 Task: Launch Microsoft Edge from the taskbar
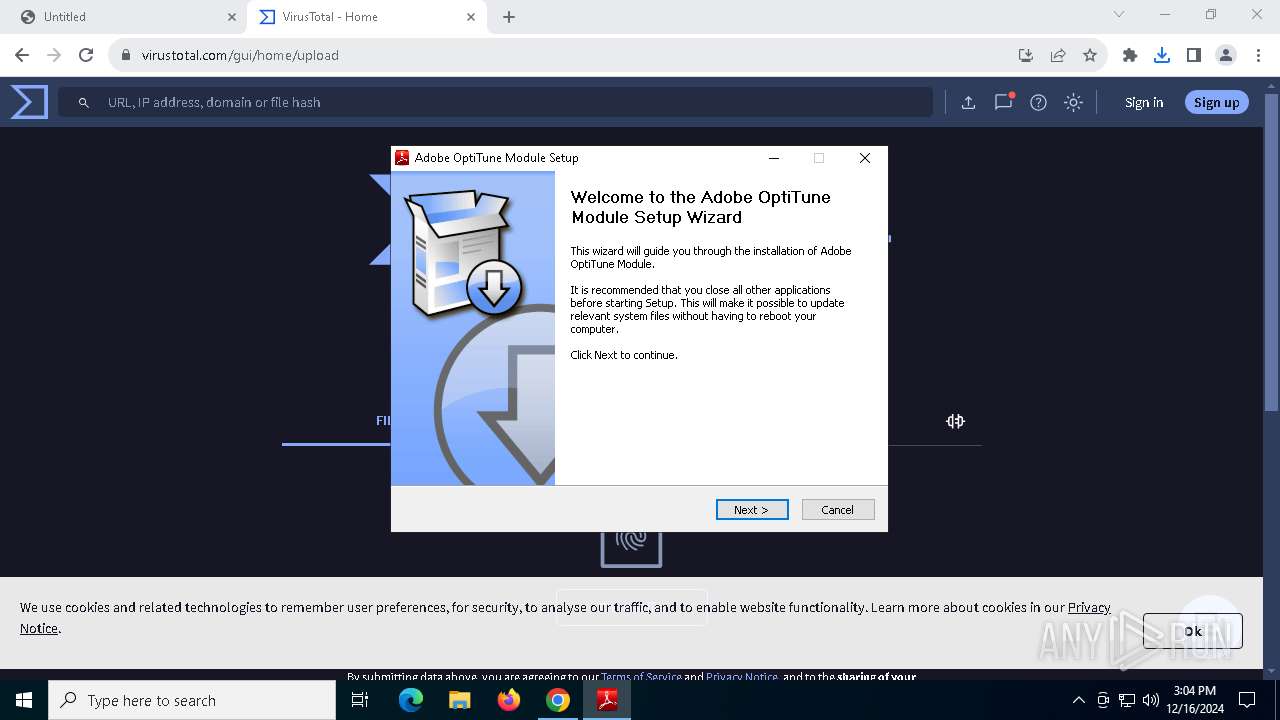pos(411,700)
